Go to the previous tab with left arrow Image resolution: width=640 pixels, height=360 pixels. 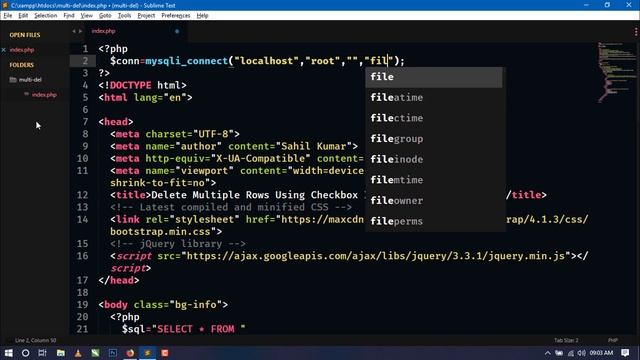tap(74, 31)
